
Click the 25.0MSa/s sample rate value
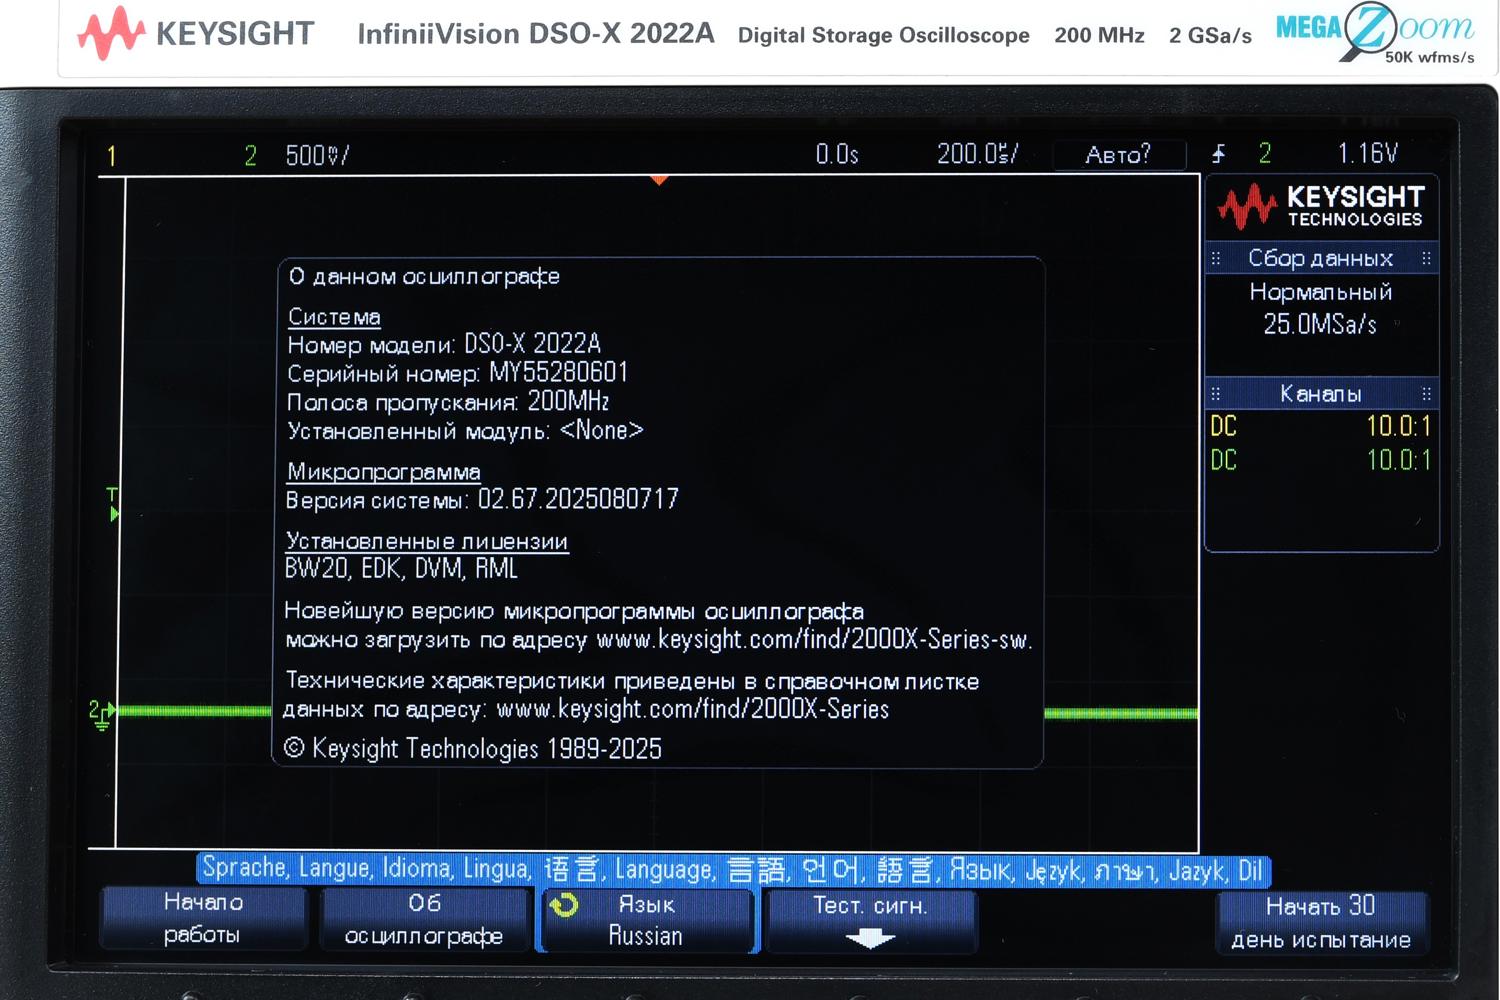pyautogui.click(x=1320, y=324)
